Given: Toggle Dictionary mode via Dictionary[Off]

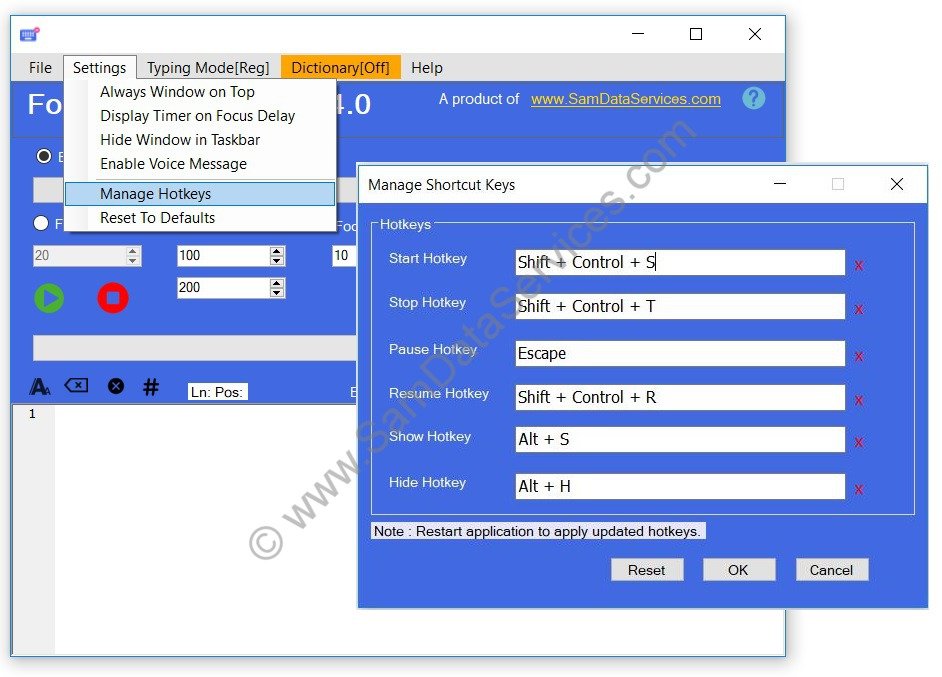Looking at the screenshot, I should tap(343, 68).
